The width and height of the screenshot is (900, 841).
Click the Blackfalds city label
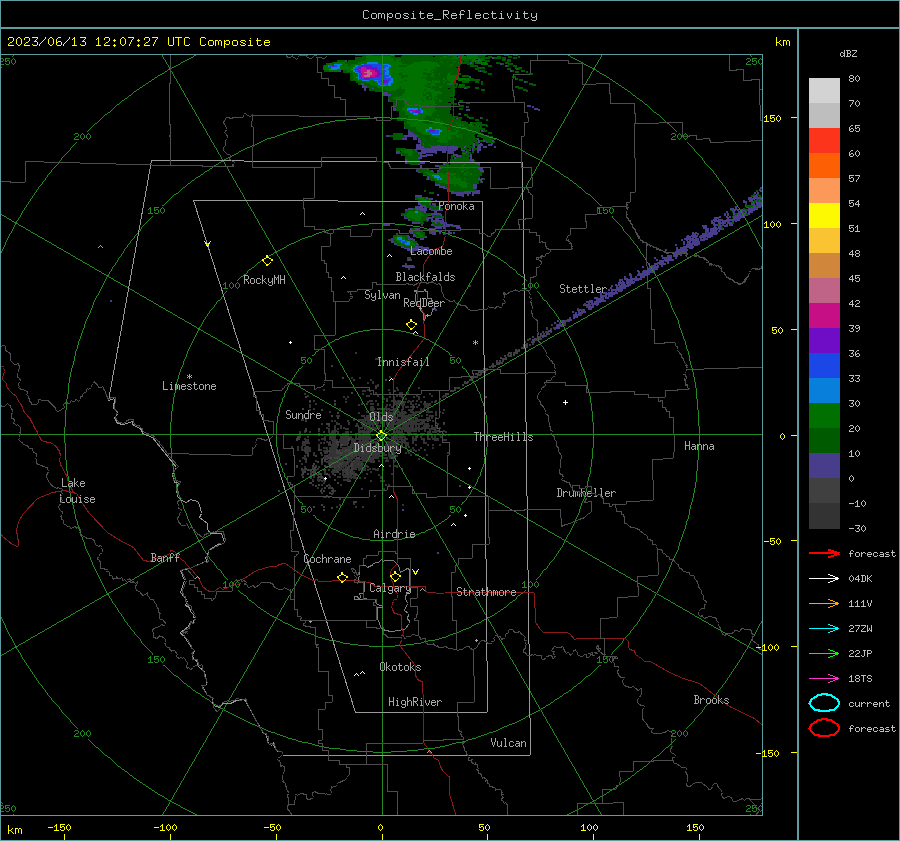coord(425,277)
